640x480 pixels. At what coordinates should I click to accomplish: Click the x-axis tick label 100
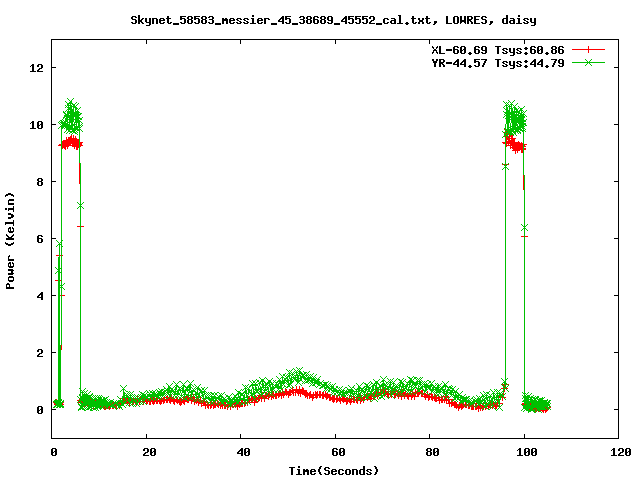click(x=527, y=452)
